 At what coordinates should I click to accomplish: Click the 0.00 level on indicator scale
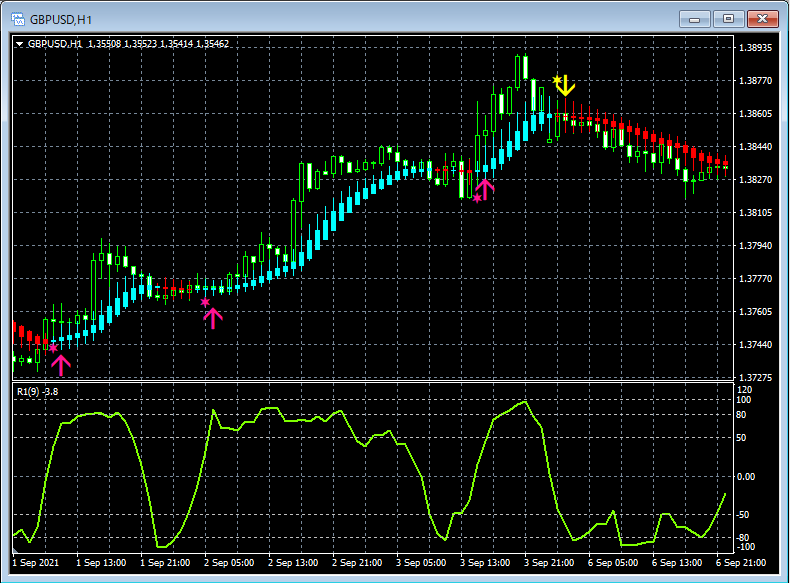(748, 477)
